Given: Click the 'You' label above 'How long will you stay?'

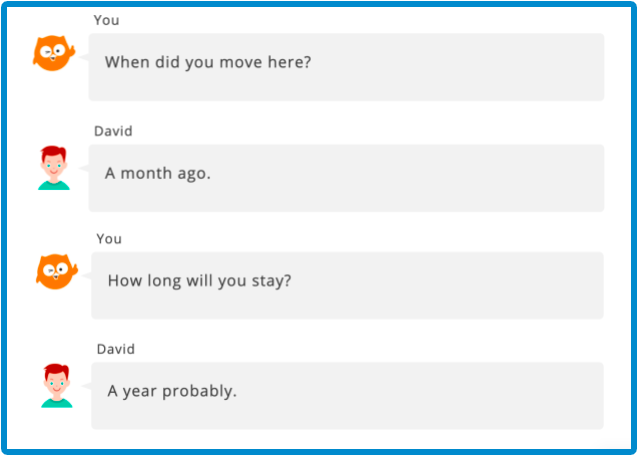Looking at the screenshot, I should pos(109,239).
